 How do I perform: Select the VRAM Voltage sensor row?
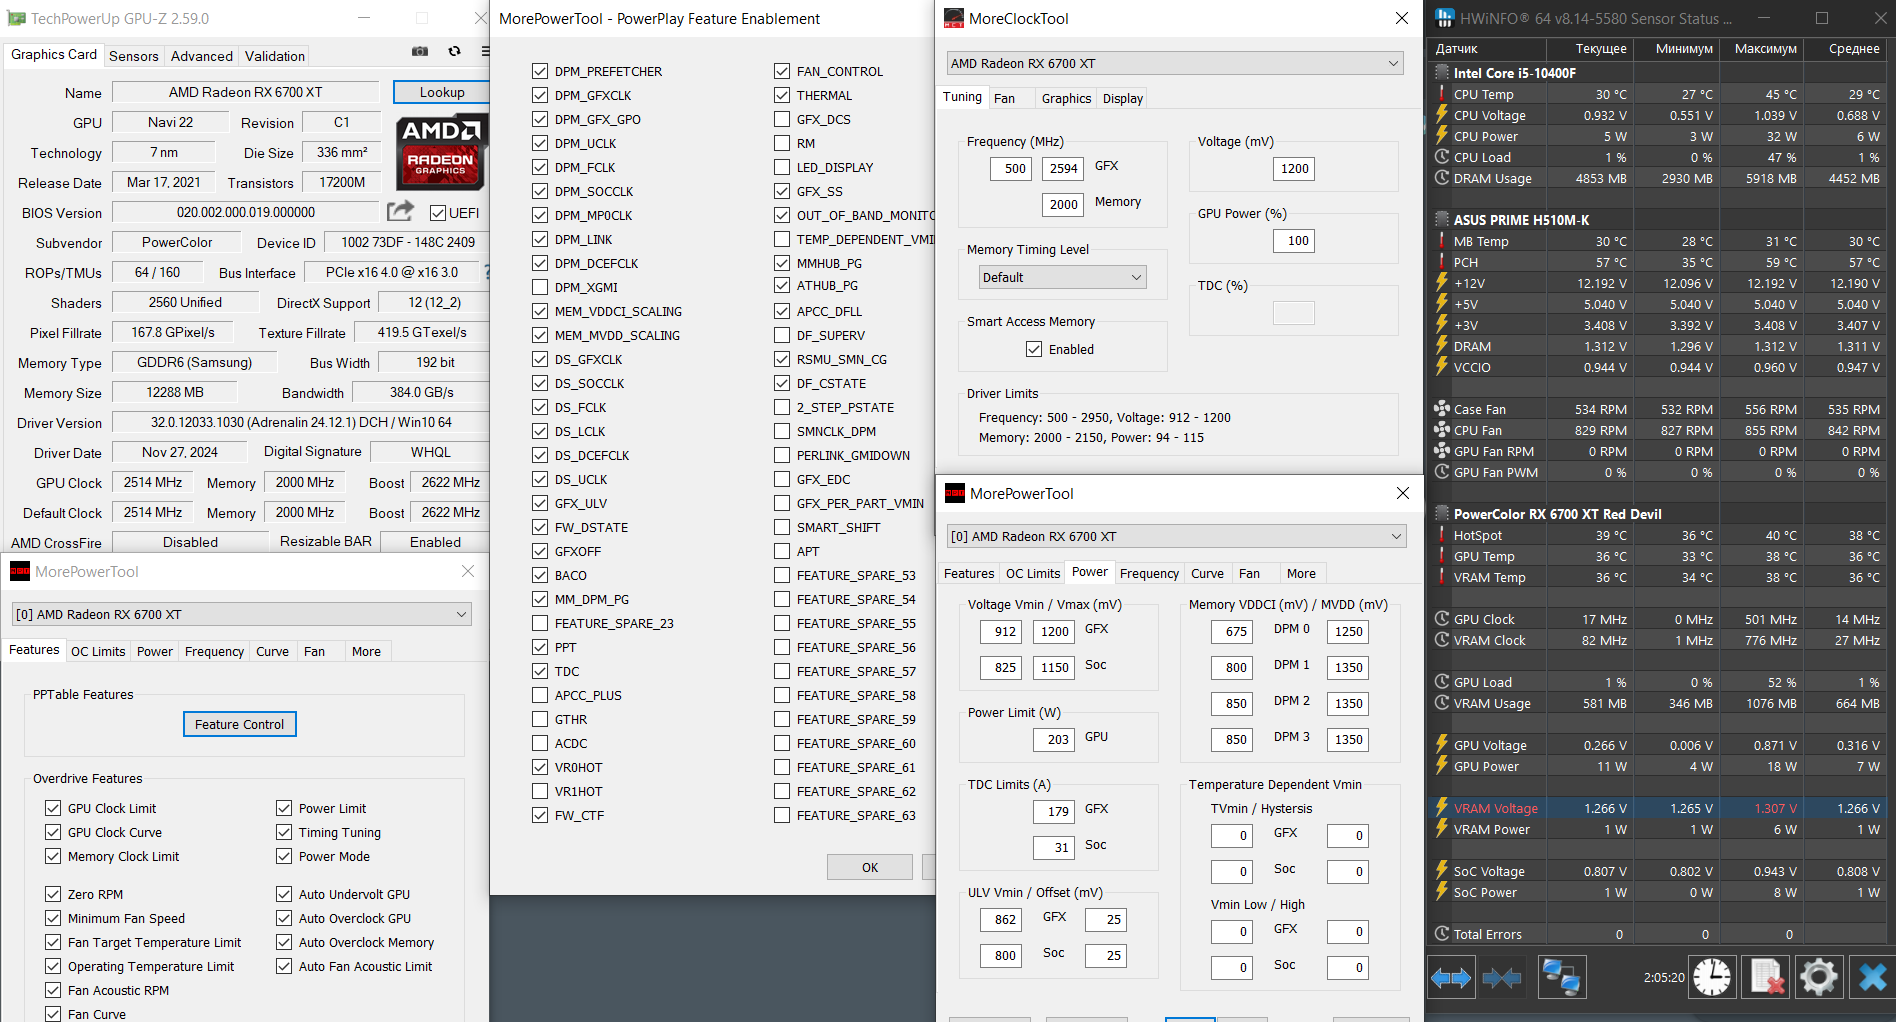click(1659, 808)
